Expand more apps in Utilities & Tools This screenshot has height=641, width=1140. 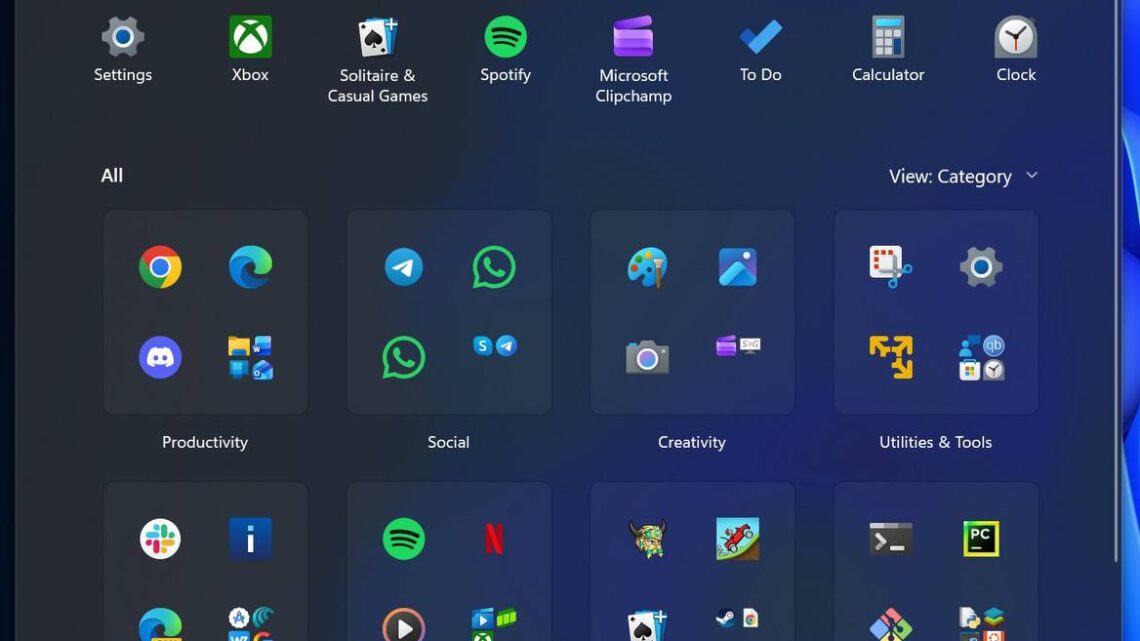[x=981, y=357]
